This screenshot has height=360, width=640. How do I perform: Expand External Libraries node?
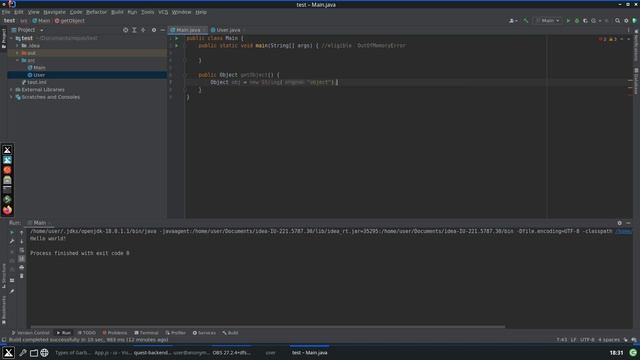[11, 90]
